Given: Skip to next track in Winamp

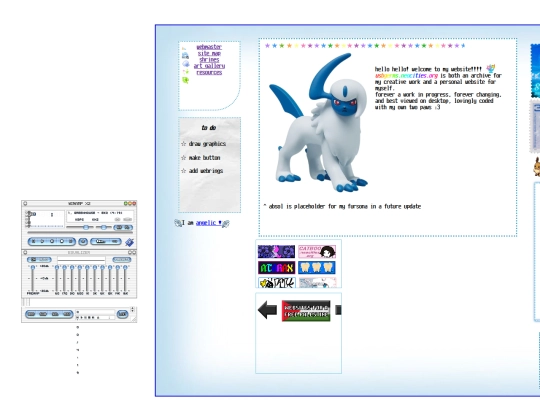Looking at the screenshot, I should tap(71, 241).
